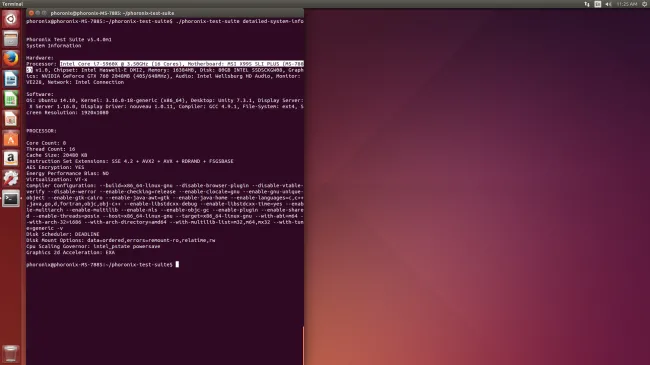
Task: Click the 'Virtualization: VT-x' line
Action: [x=57, y=180]
